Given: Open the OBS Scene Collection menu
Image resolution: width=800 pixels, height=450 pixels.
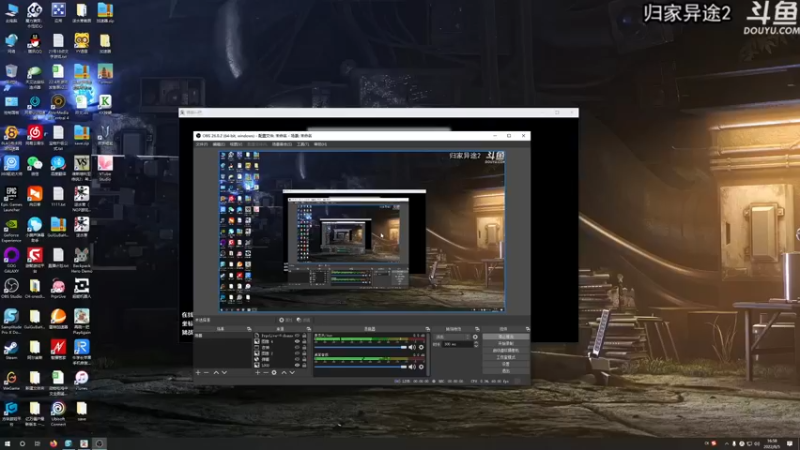Looking at the screenshot, I should click(x=282, y=144).
